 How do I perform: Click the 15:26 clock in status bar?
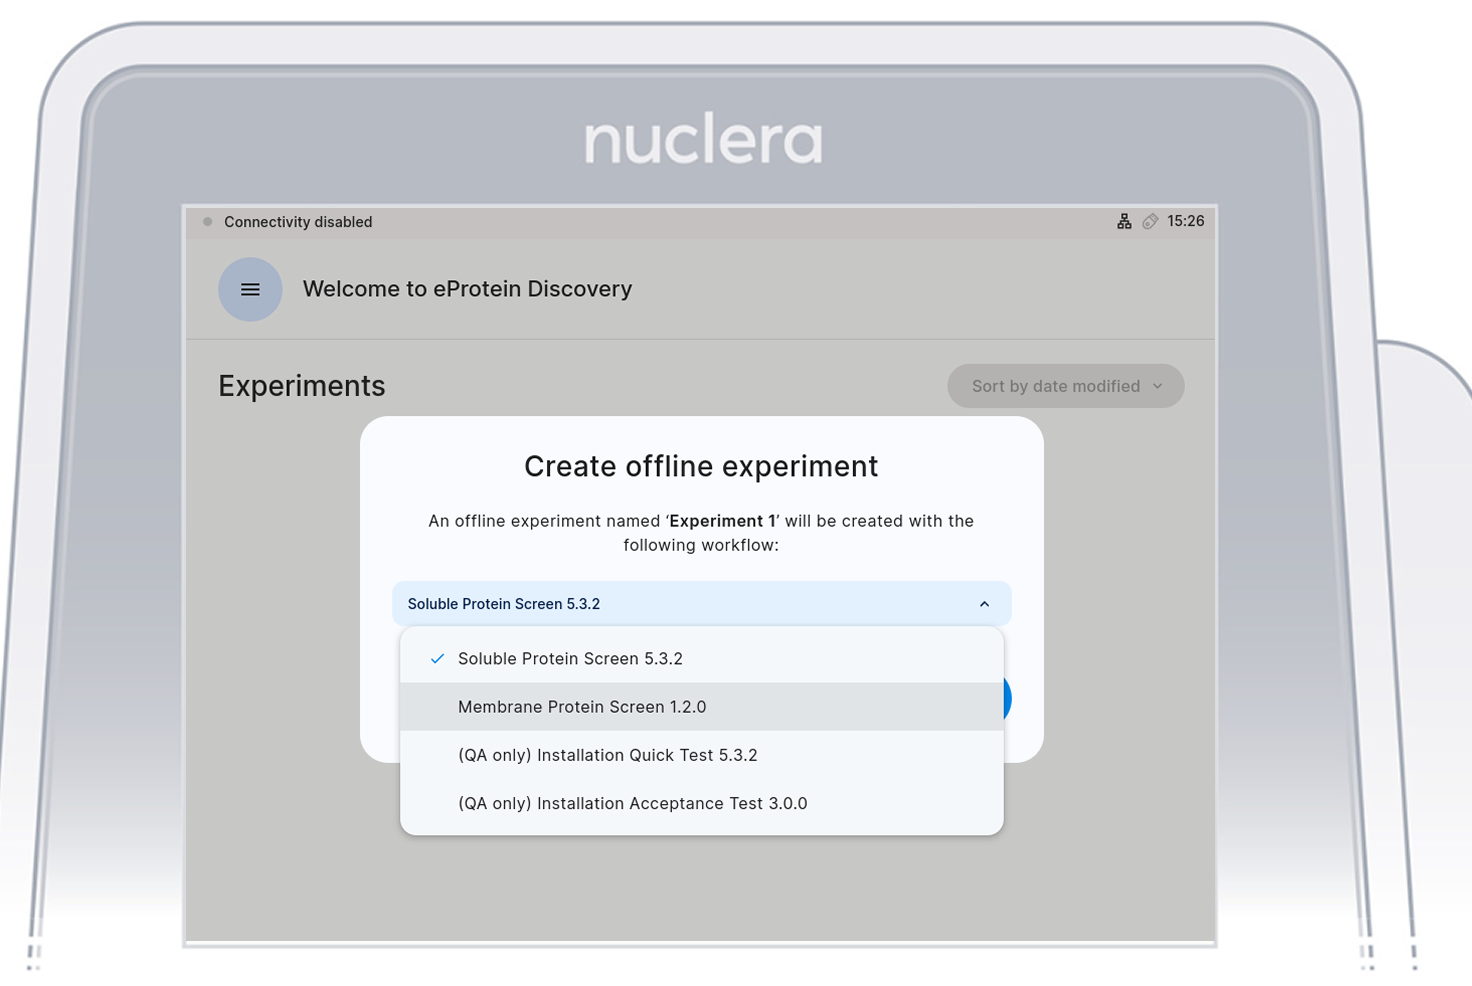coord(1185,221)
